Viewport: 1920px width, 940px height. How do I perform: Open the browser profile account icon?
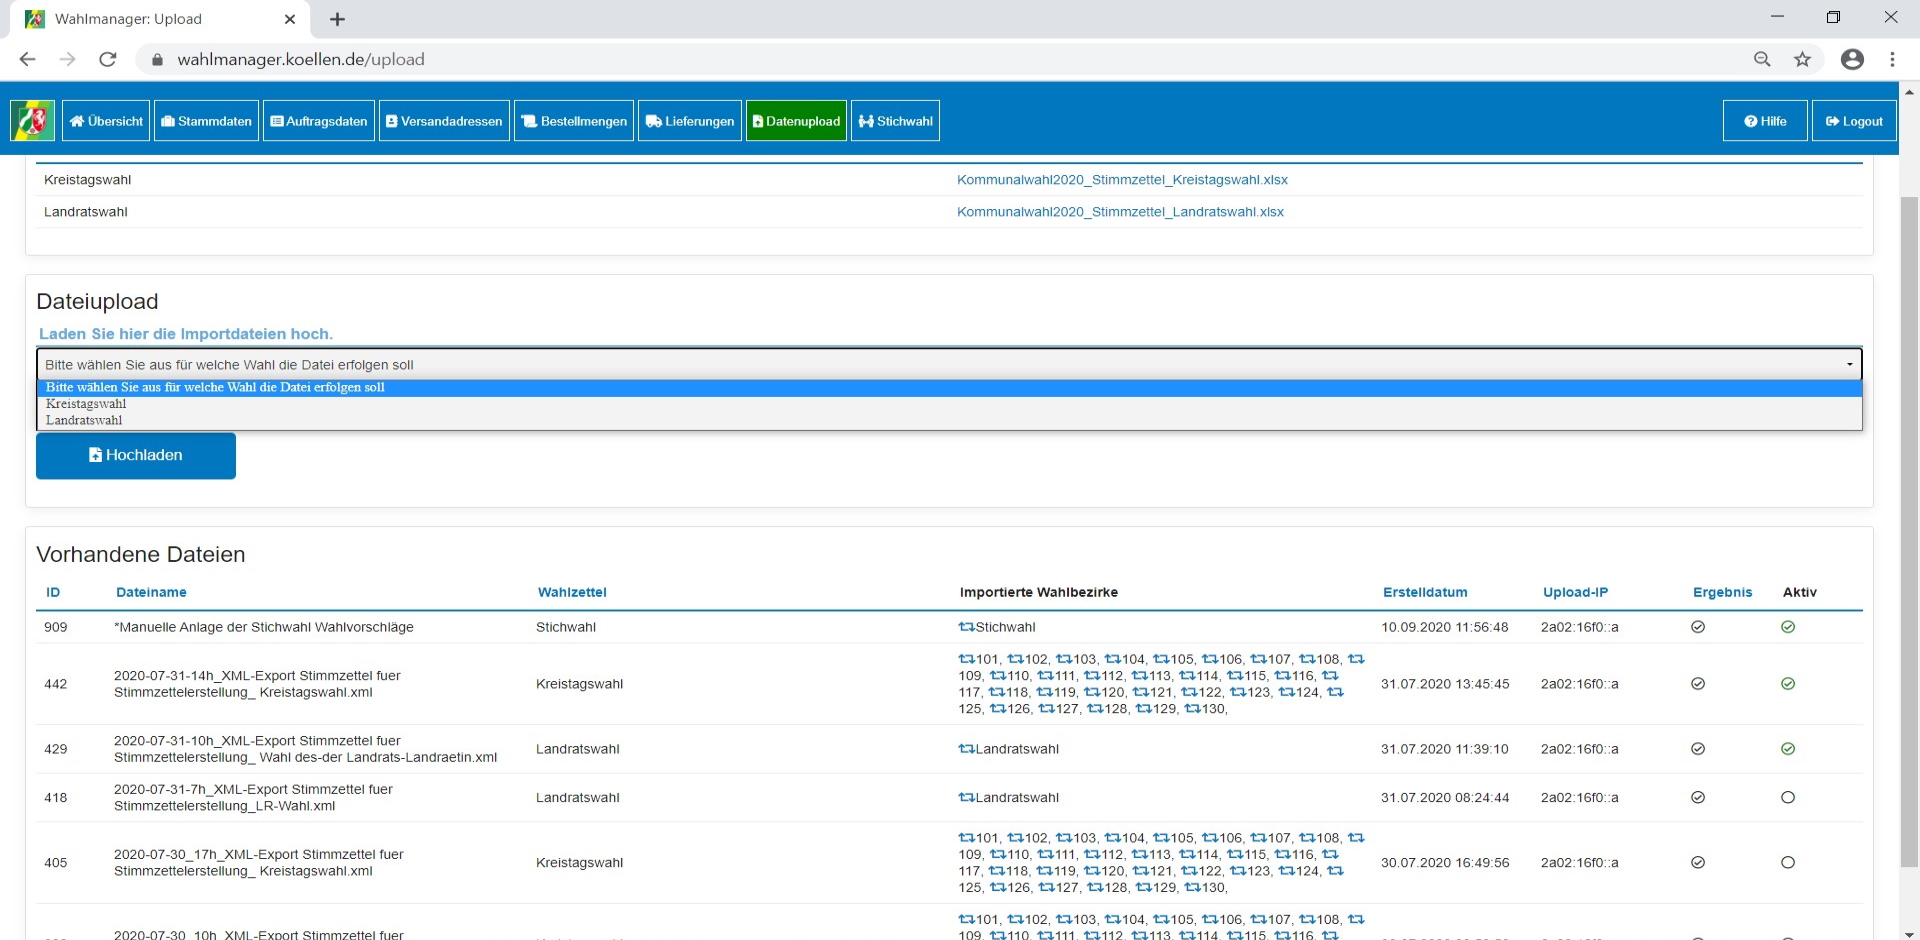[x=1852, y=59]
